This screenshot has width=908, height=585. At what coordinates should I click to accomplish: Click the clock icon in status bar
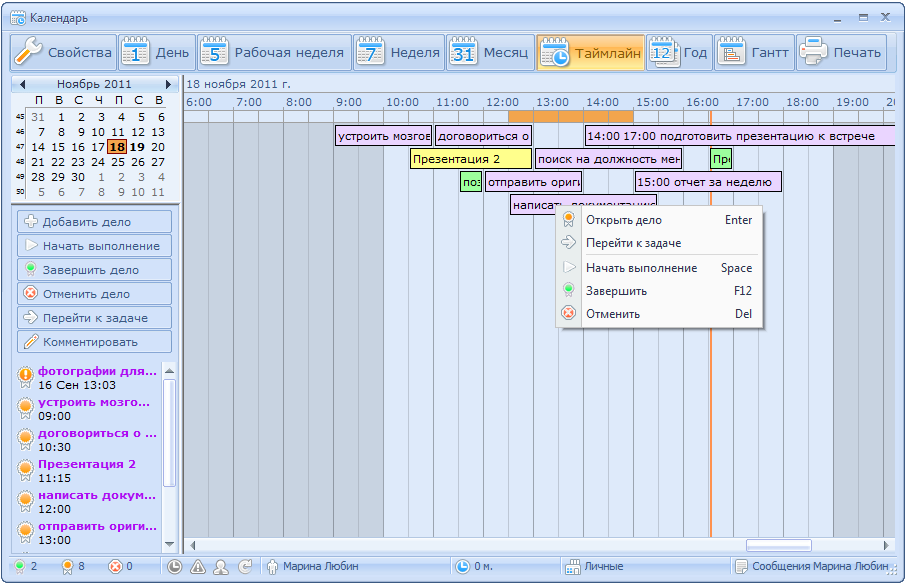[x=175, y=567]
